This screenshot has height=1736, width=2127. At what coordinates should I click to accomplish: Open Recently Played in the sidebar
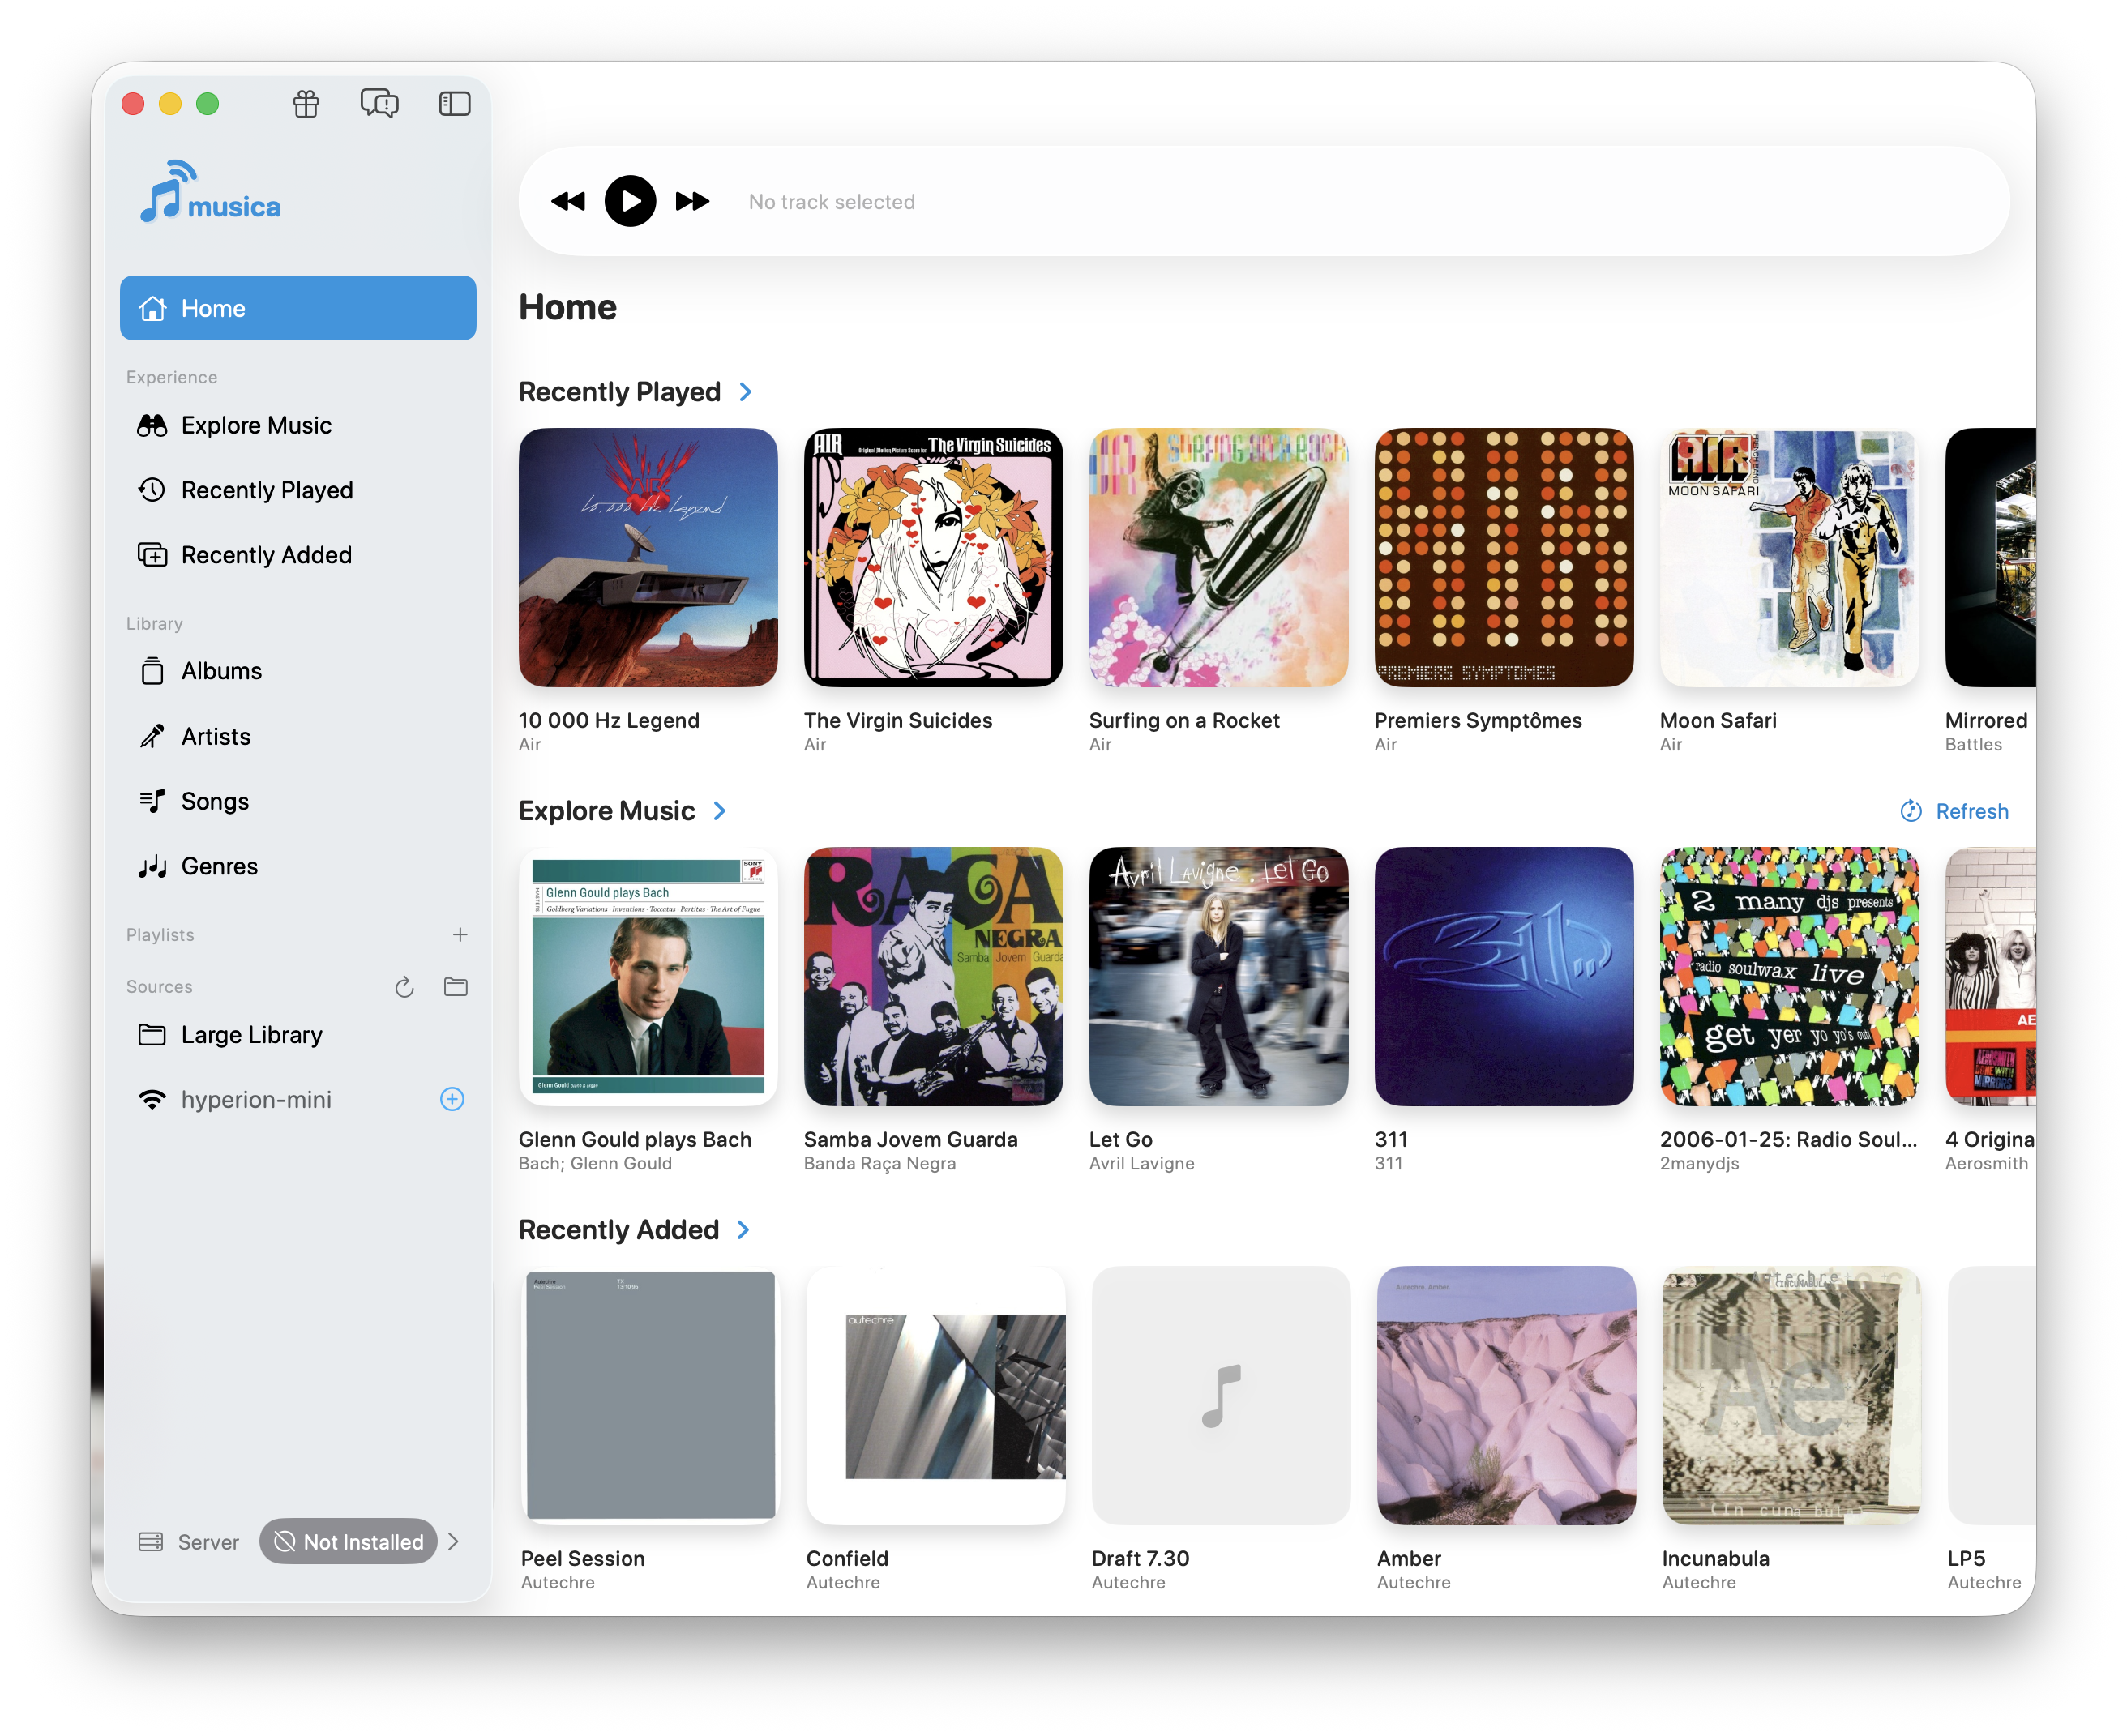click(298, 490)
